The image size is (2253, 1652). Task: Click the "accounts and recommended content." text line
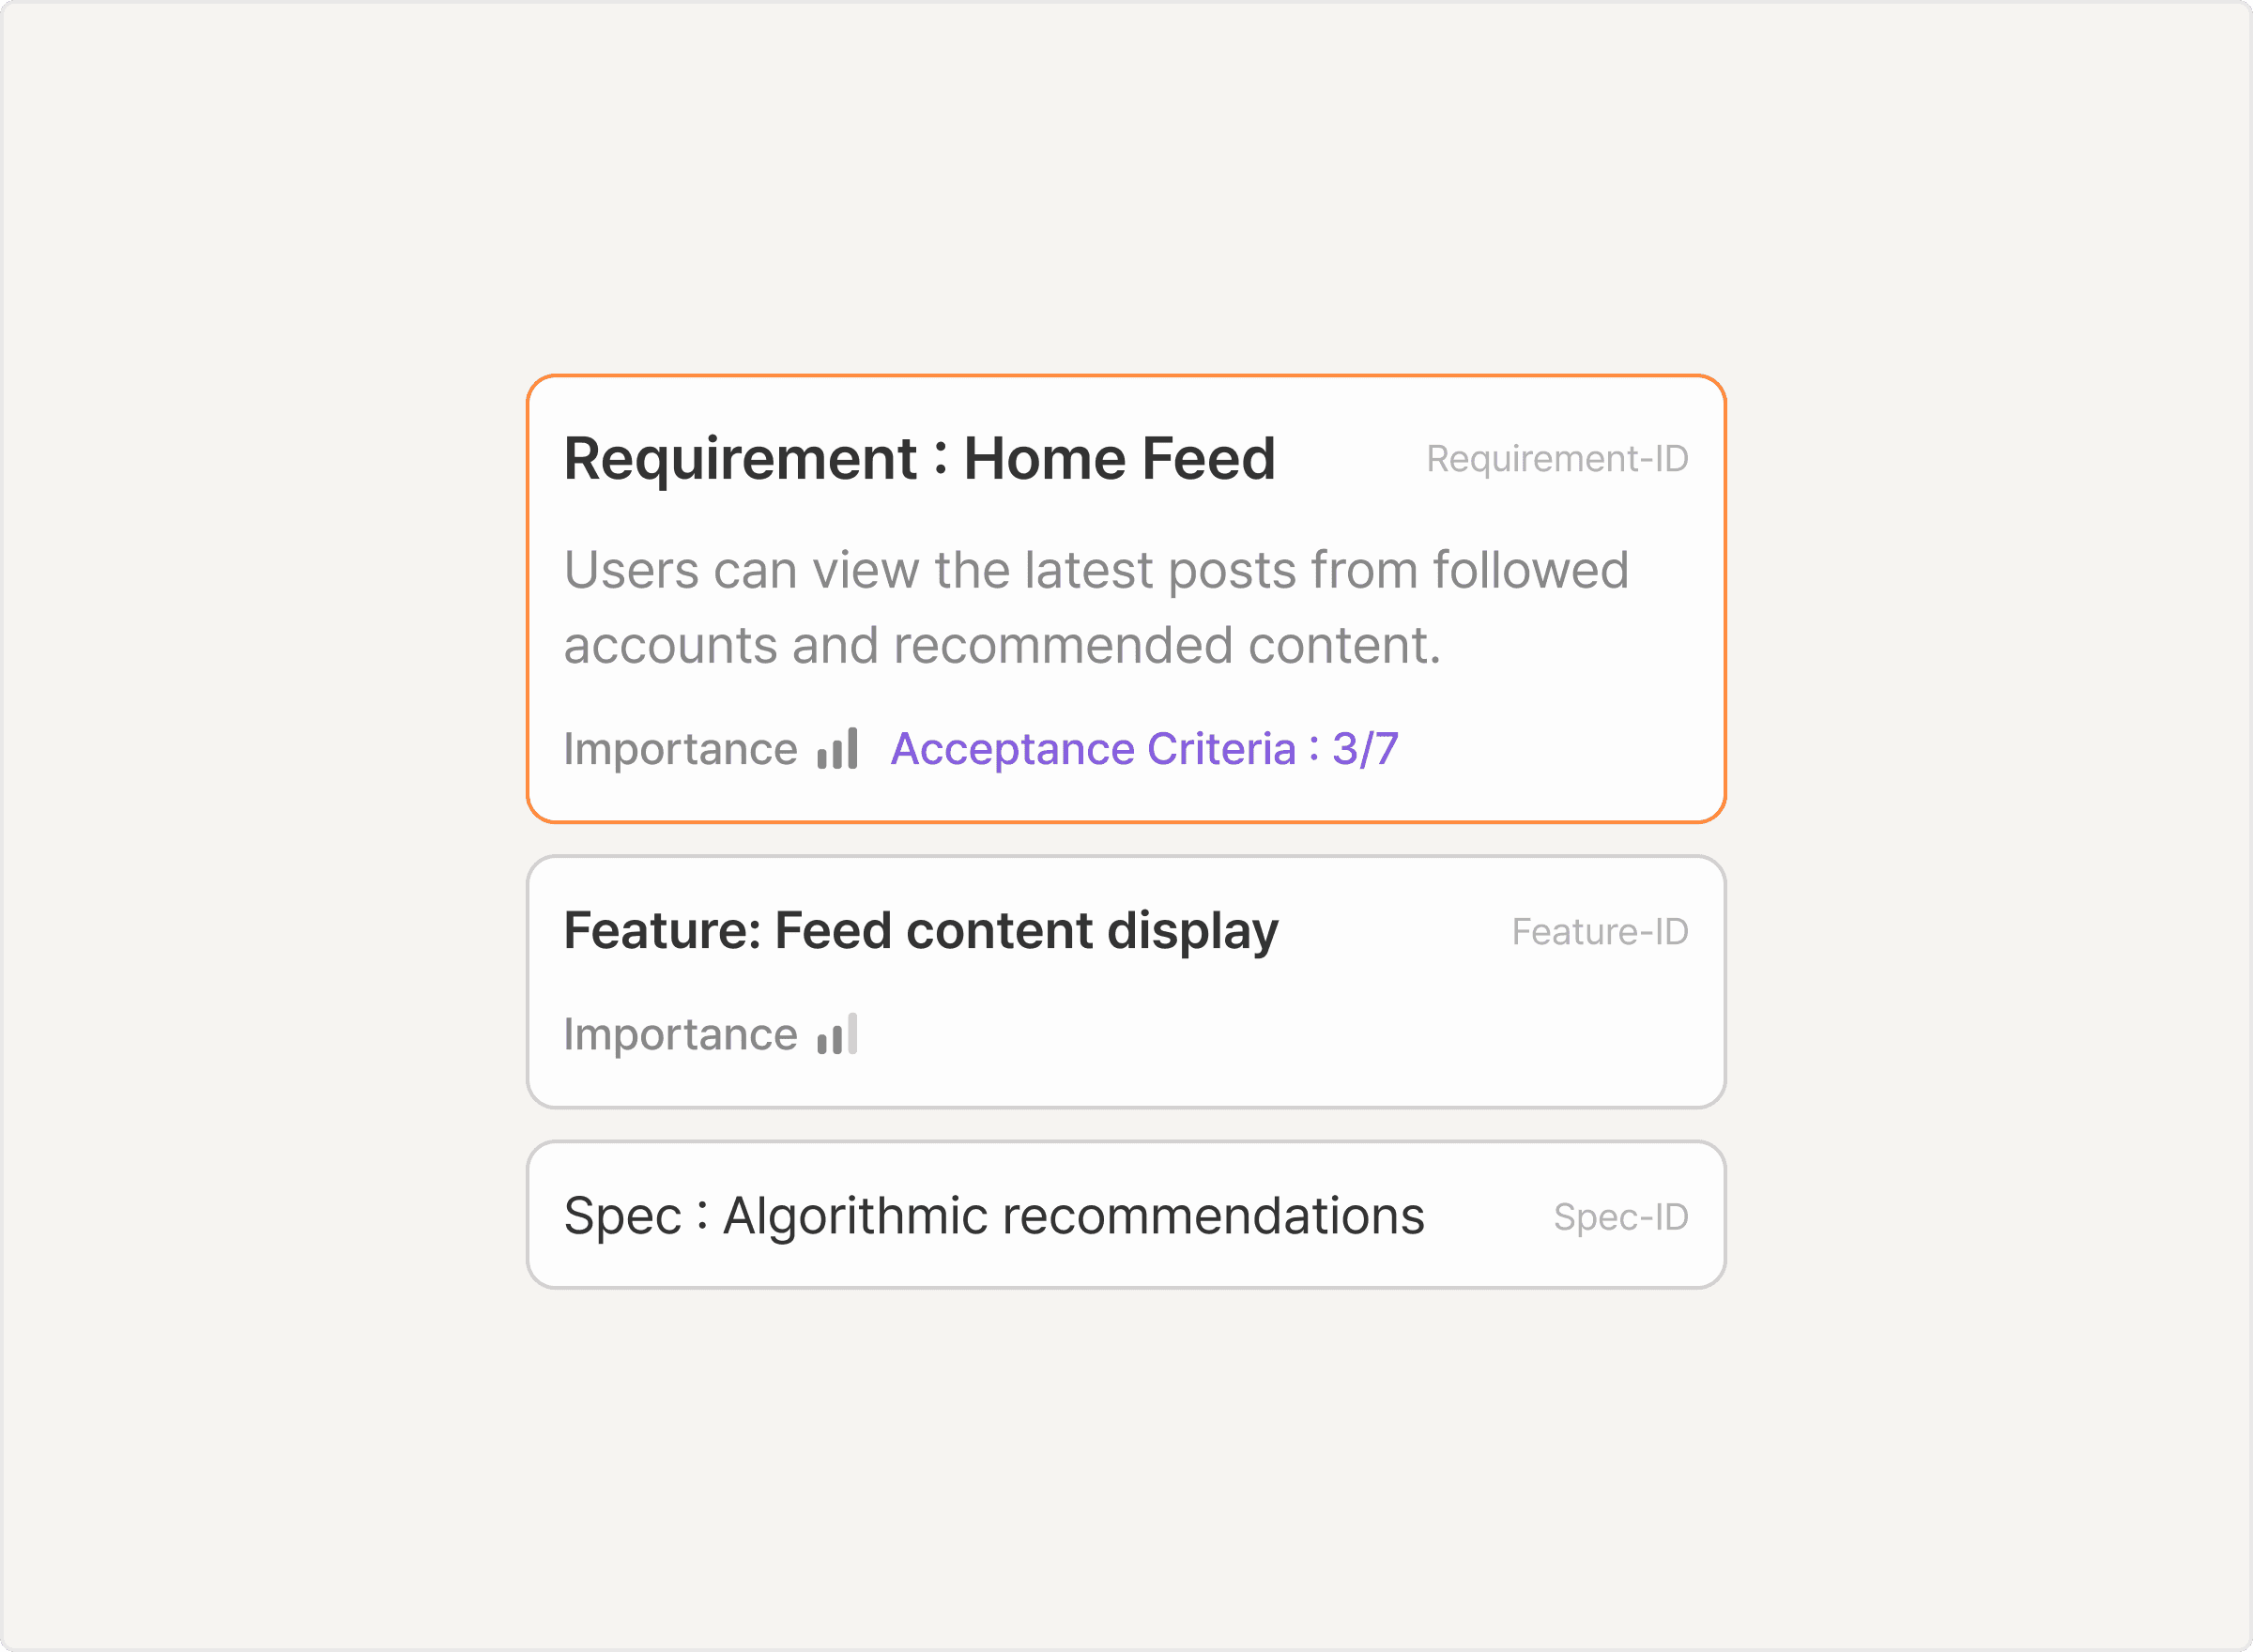[x=1002, y=645]
